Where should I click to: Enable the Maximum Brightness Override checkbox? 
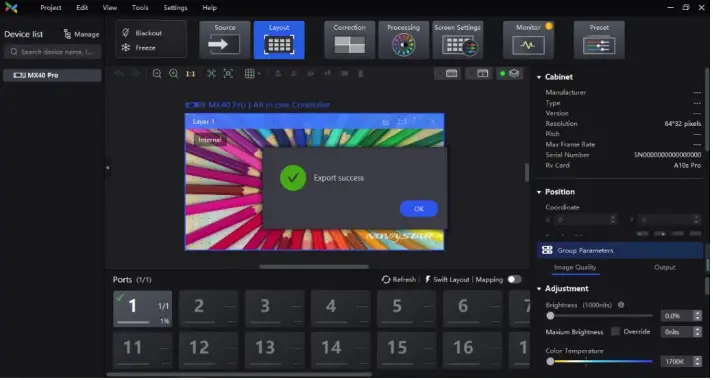pyautogui.click(x=617, y=333)
